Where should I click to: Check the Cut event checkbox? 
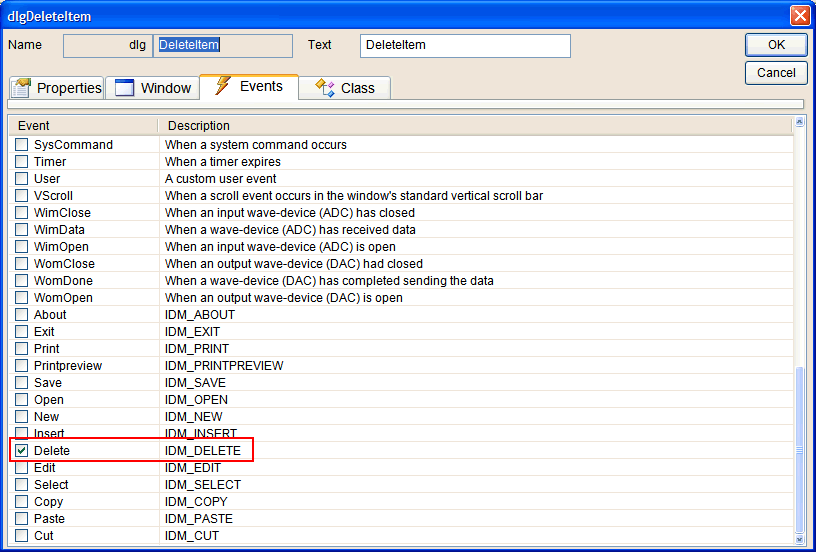pyautogui.click(x=21, y=535)
